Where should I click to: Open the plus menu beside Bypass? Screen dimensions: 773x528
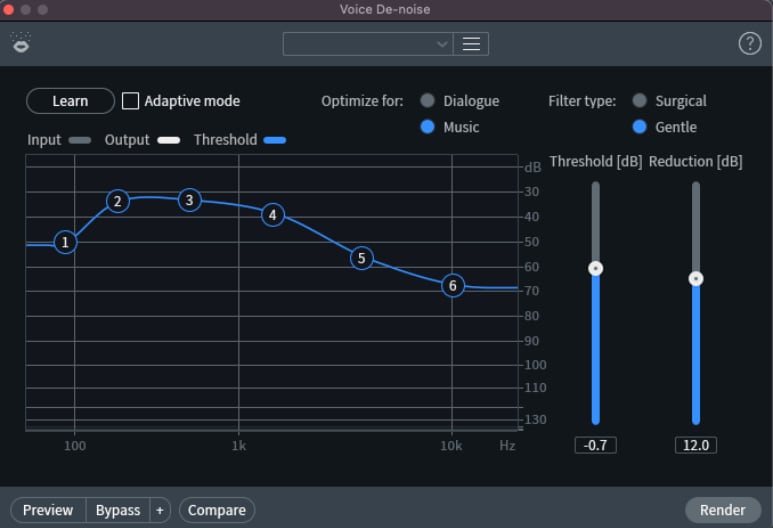pos(160,510)
